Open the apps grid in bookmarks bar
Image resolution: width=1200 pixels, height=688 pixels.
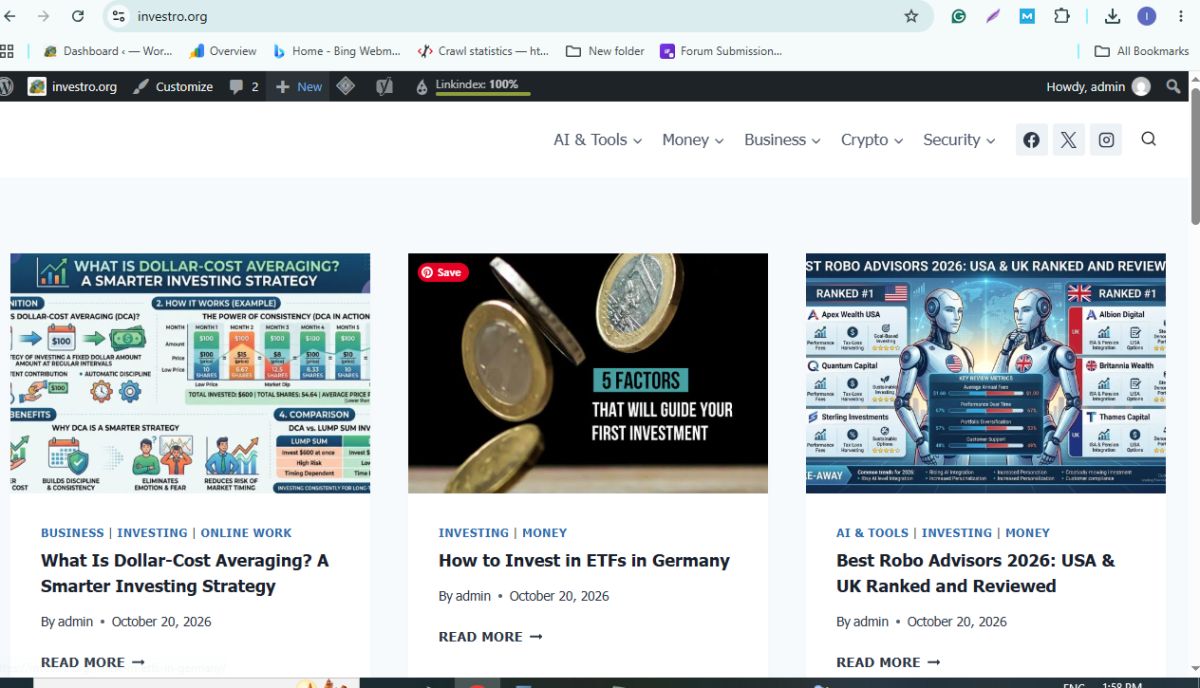(x=7, y=51)
